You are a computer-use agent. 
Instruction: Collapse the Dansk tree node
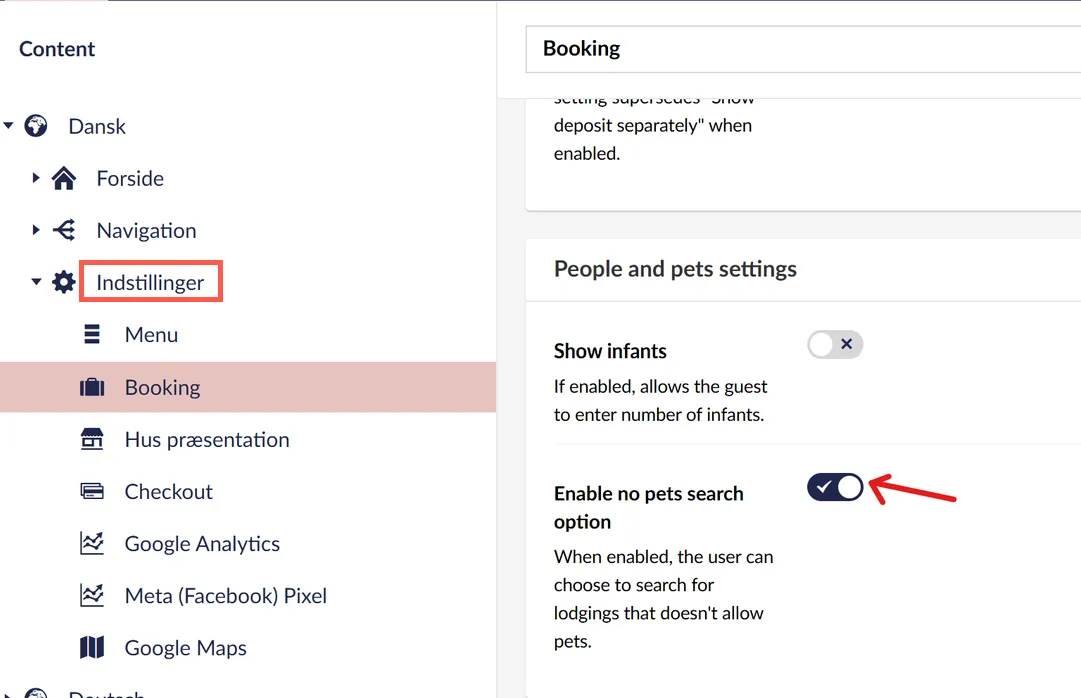(x=8, y=126)
